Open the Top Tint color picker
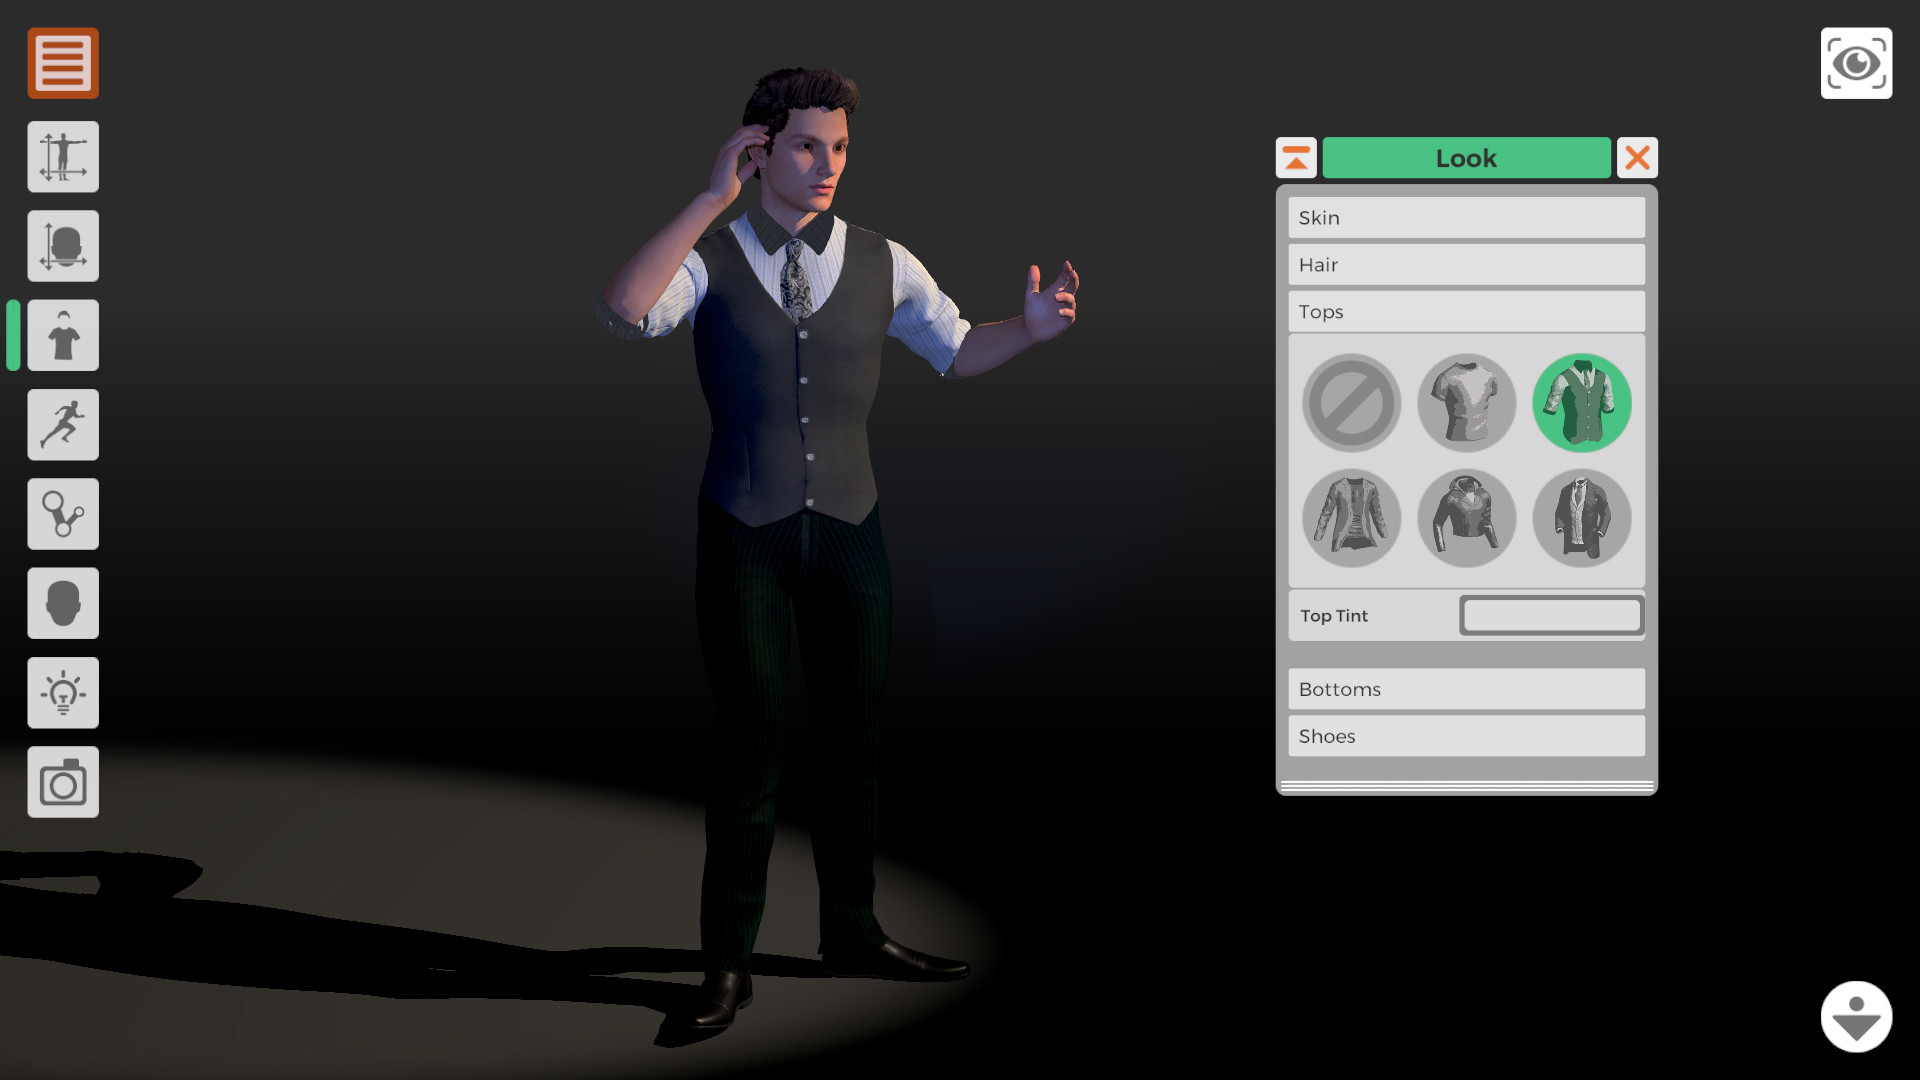The width and height of the screenshot is (1920, 1080). [1551, 615]
